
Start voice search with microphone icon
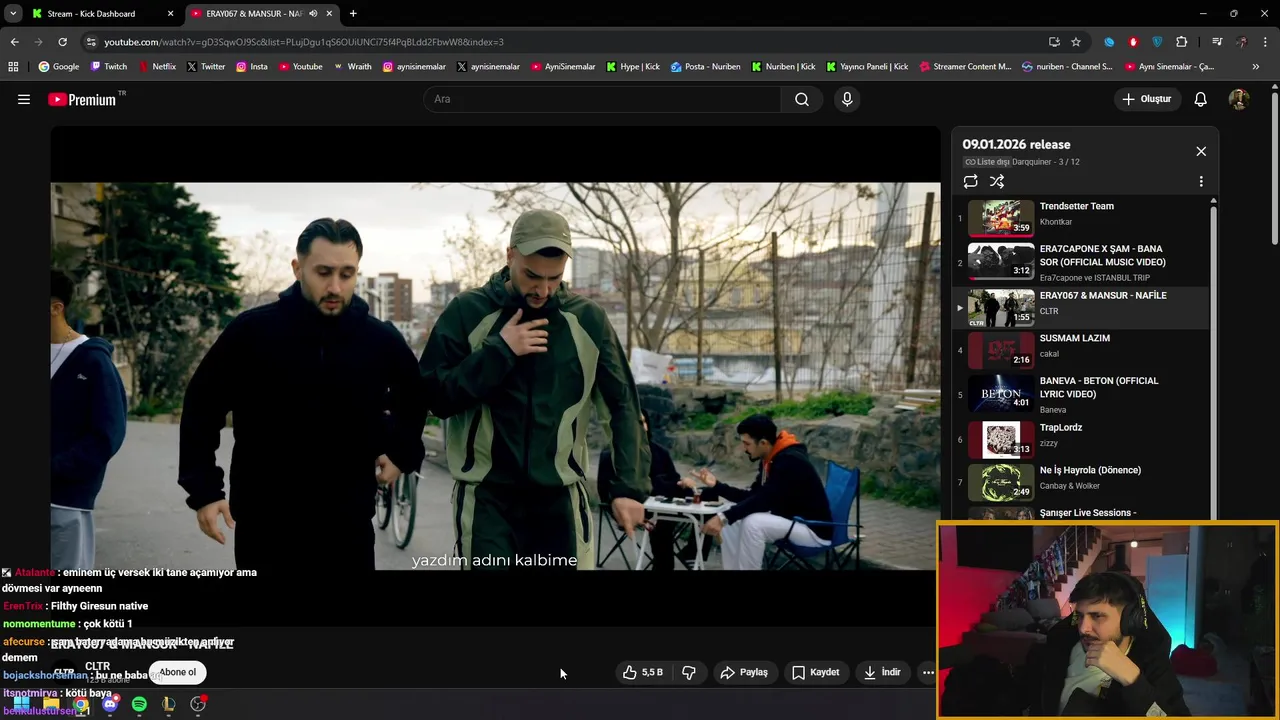point(847,99)
